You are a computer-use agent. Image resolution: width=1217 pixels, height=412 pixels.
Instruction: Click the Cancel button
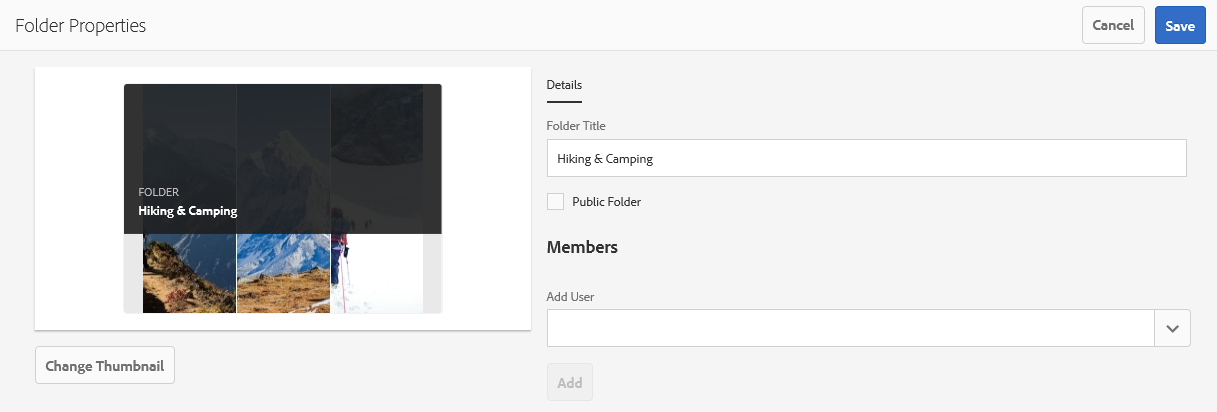point(1112,25)
